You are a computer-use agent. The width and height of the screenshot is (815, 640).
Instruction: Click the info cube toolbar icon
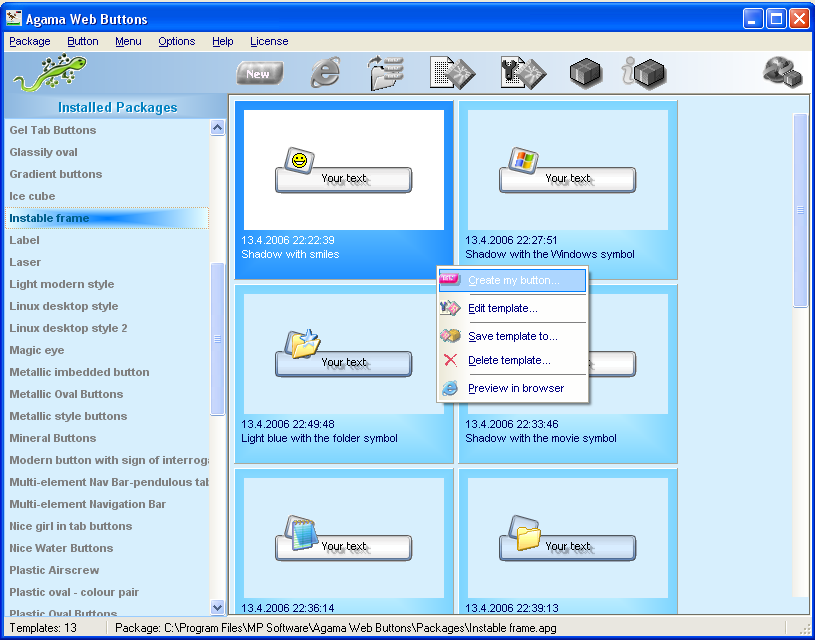pyautogui.click(x=644, y=73)
